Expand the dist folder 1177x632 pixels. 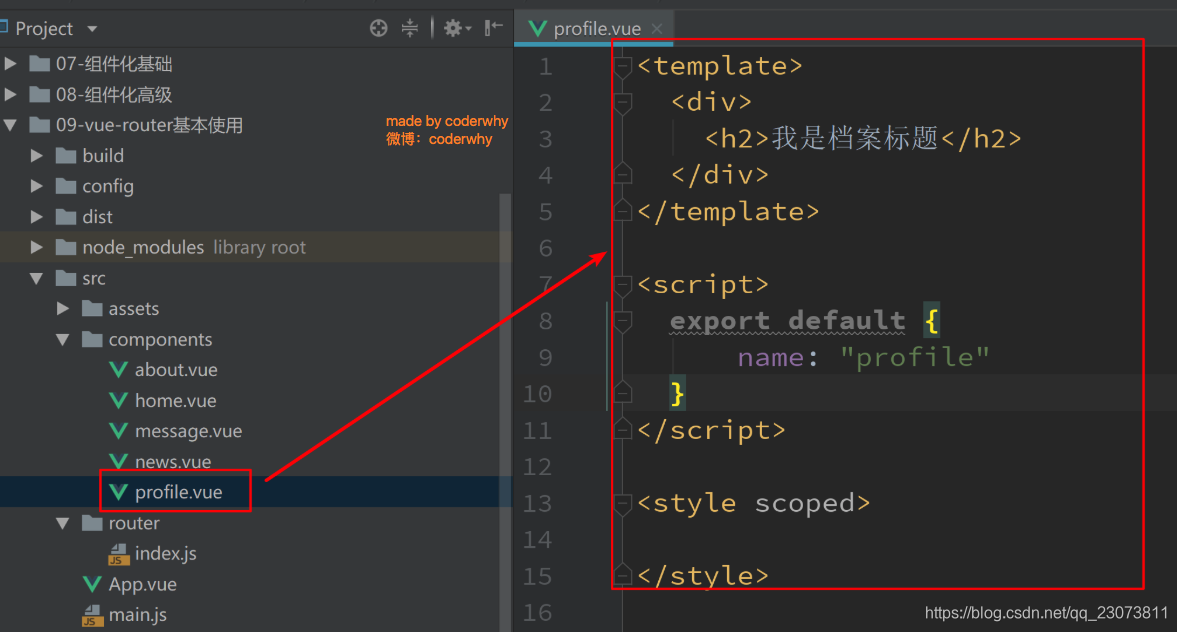click(x=36, y=217)
